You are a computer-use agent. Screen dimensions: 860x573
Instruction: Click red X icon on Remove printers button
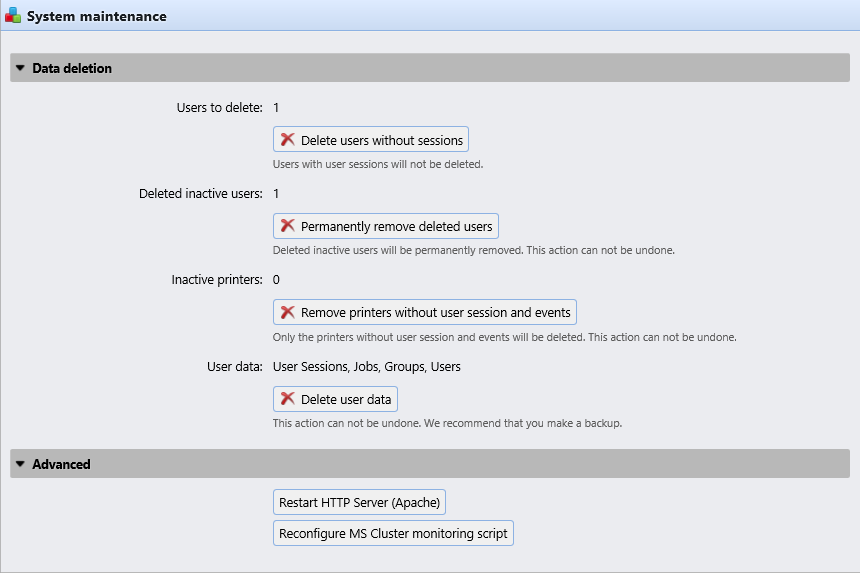click(288, 312)
